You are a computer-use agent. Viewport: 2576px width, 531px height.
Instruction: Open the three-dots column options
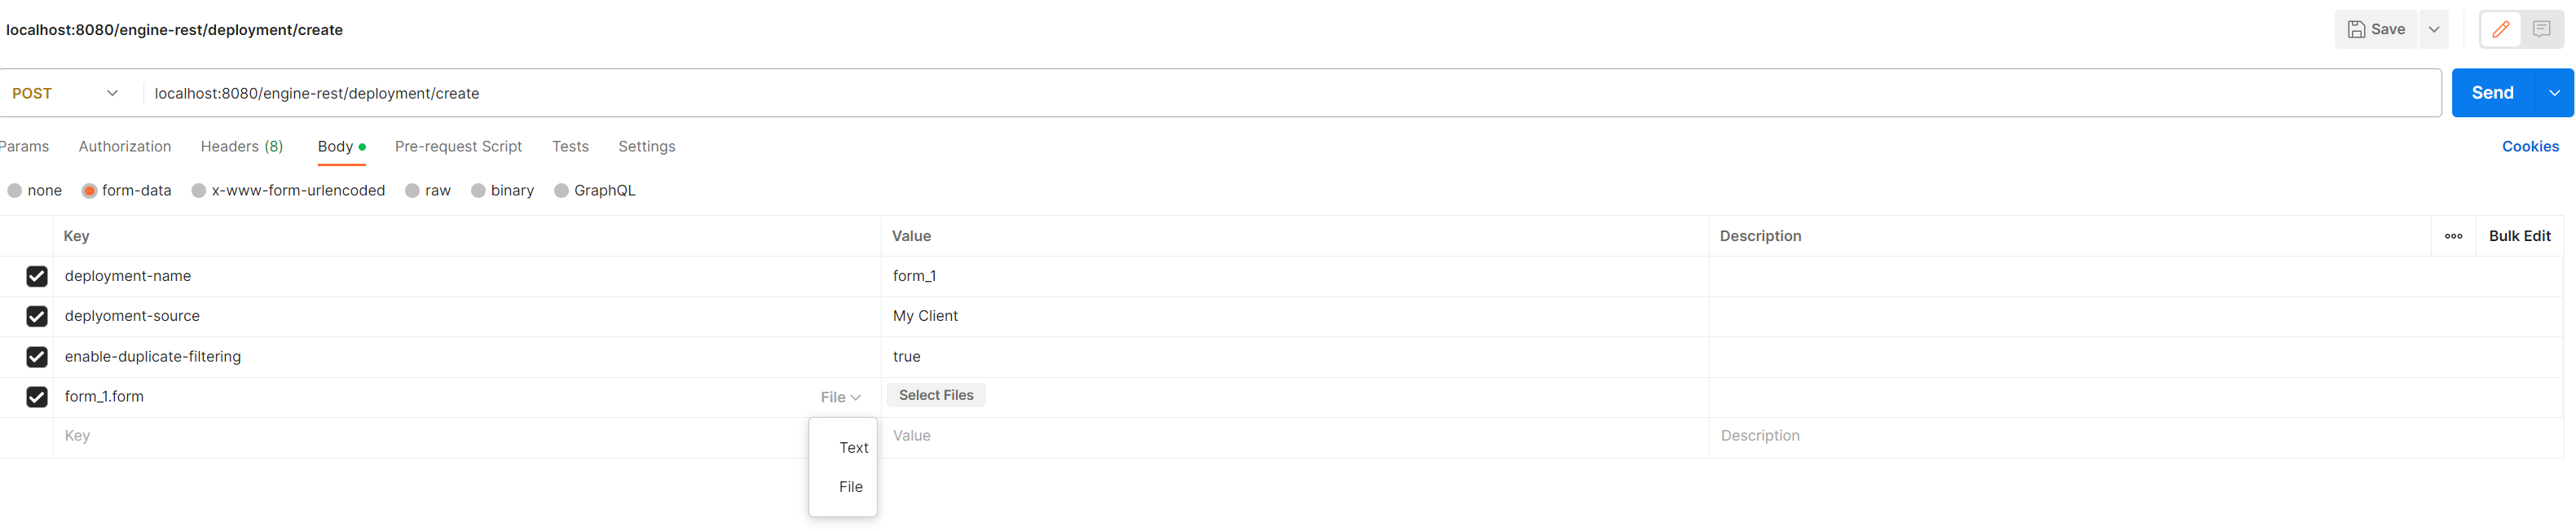(2453, 237)
